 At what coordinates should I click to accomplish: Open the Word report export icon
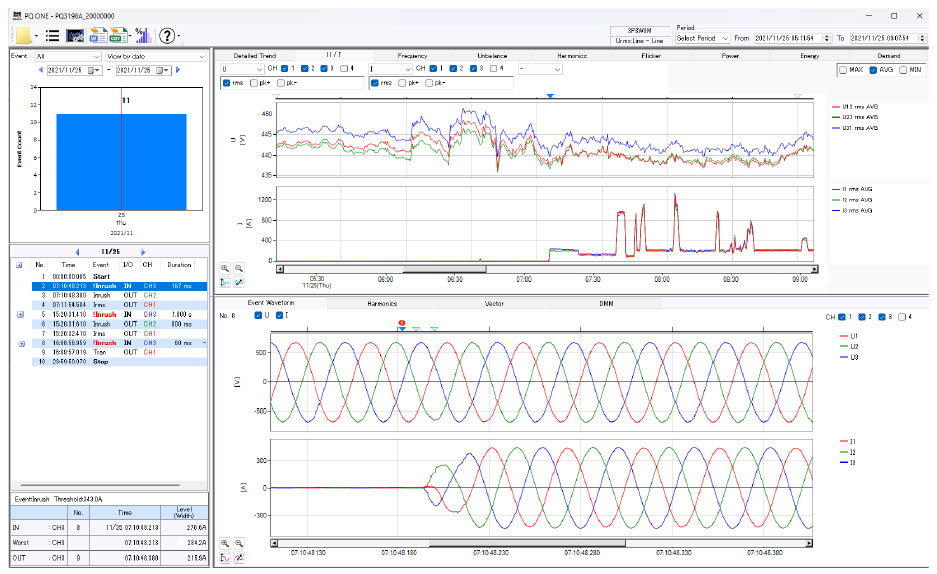[98, 35]
